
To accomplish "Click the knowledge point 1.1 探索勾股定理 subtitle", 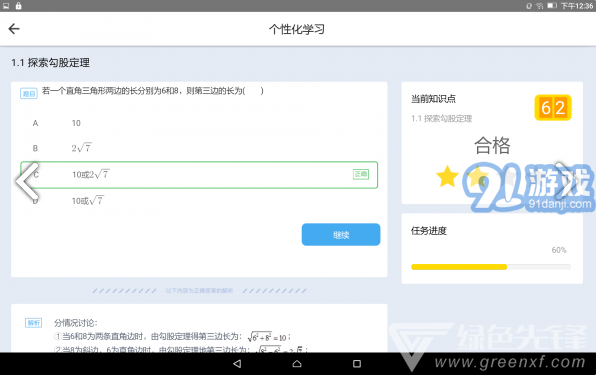I will [441, 119].
